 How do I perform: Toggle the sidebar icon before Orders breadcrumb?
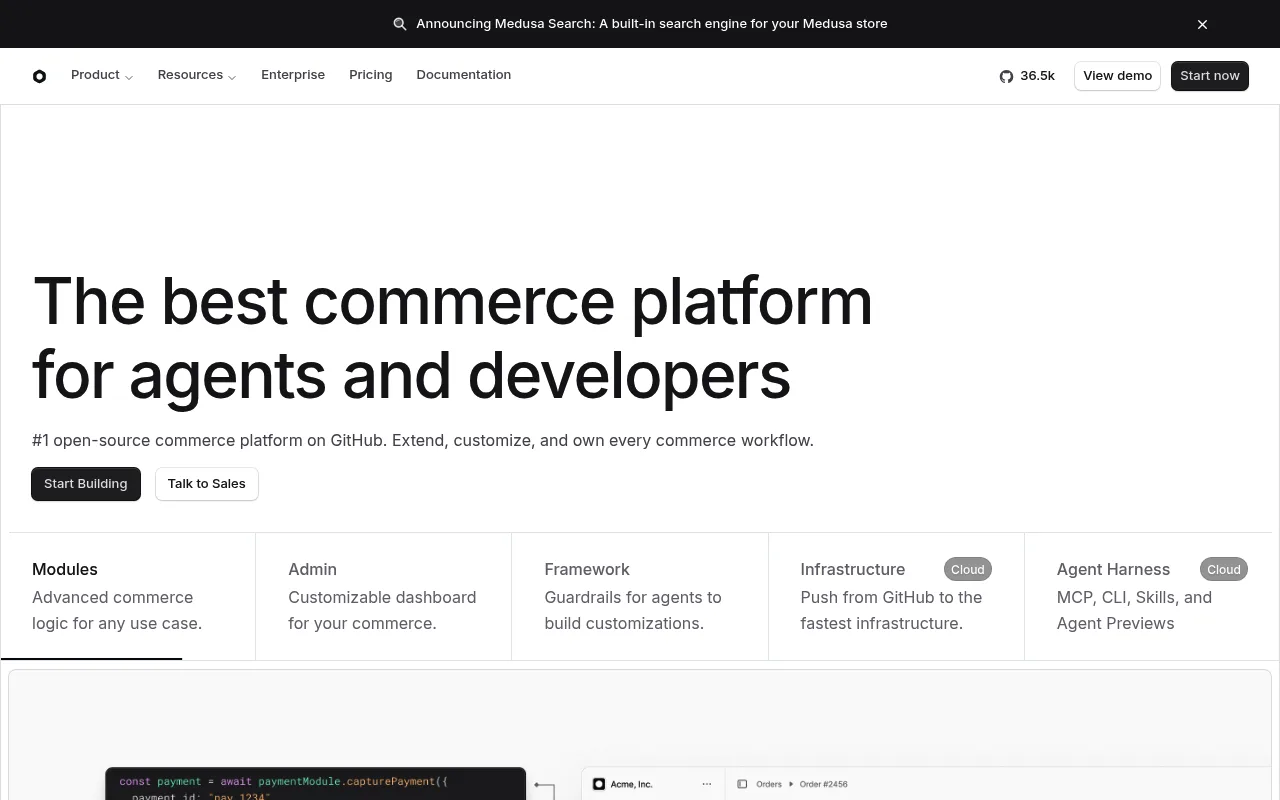[742, 784]
